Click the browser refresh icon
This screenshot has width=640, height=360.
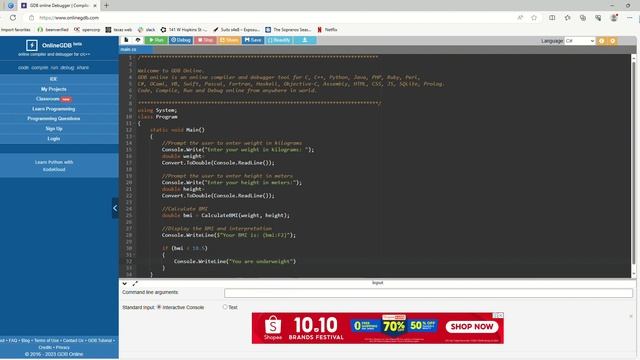pos(13,18)
